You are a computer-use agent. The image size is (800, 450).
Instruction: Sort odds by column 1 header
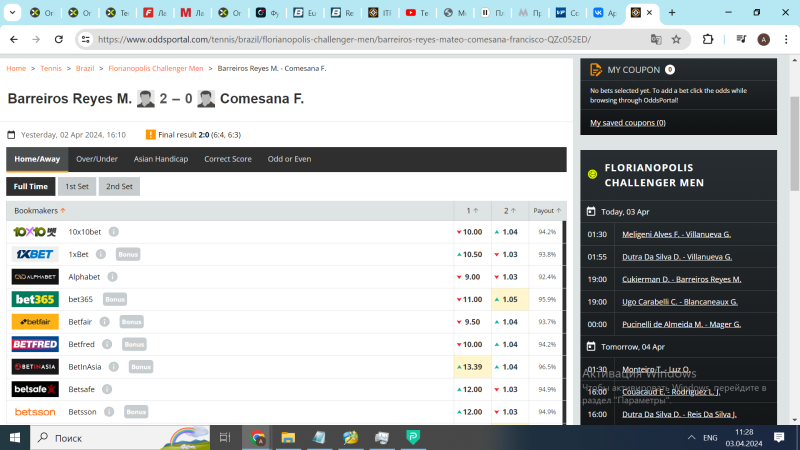(x=471, y=211)
